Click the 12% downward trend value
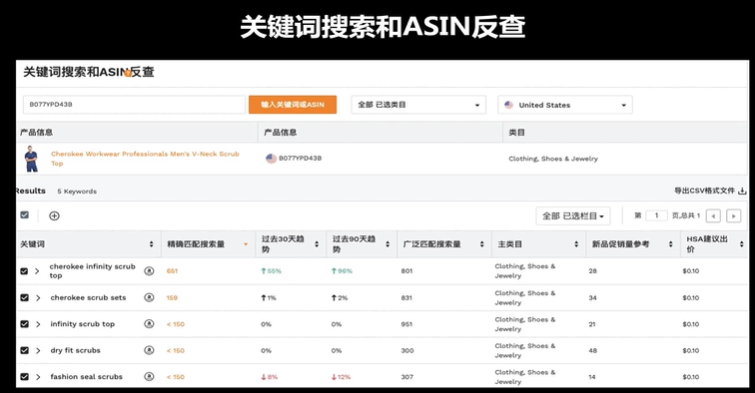This screenshot has height=393, width=755. point(344,377)
